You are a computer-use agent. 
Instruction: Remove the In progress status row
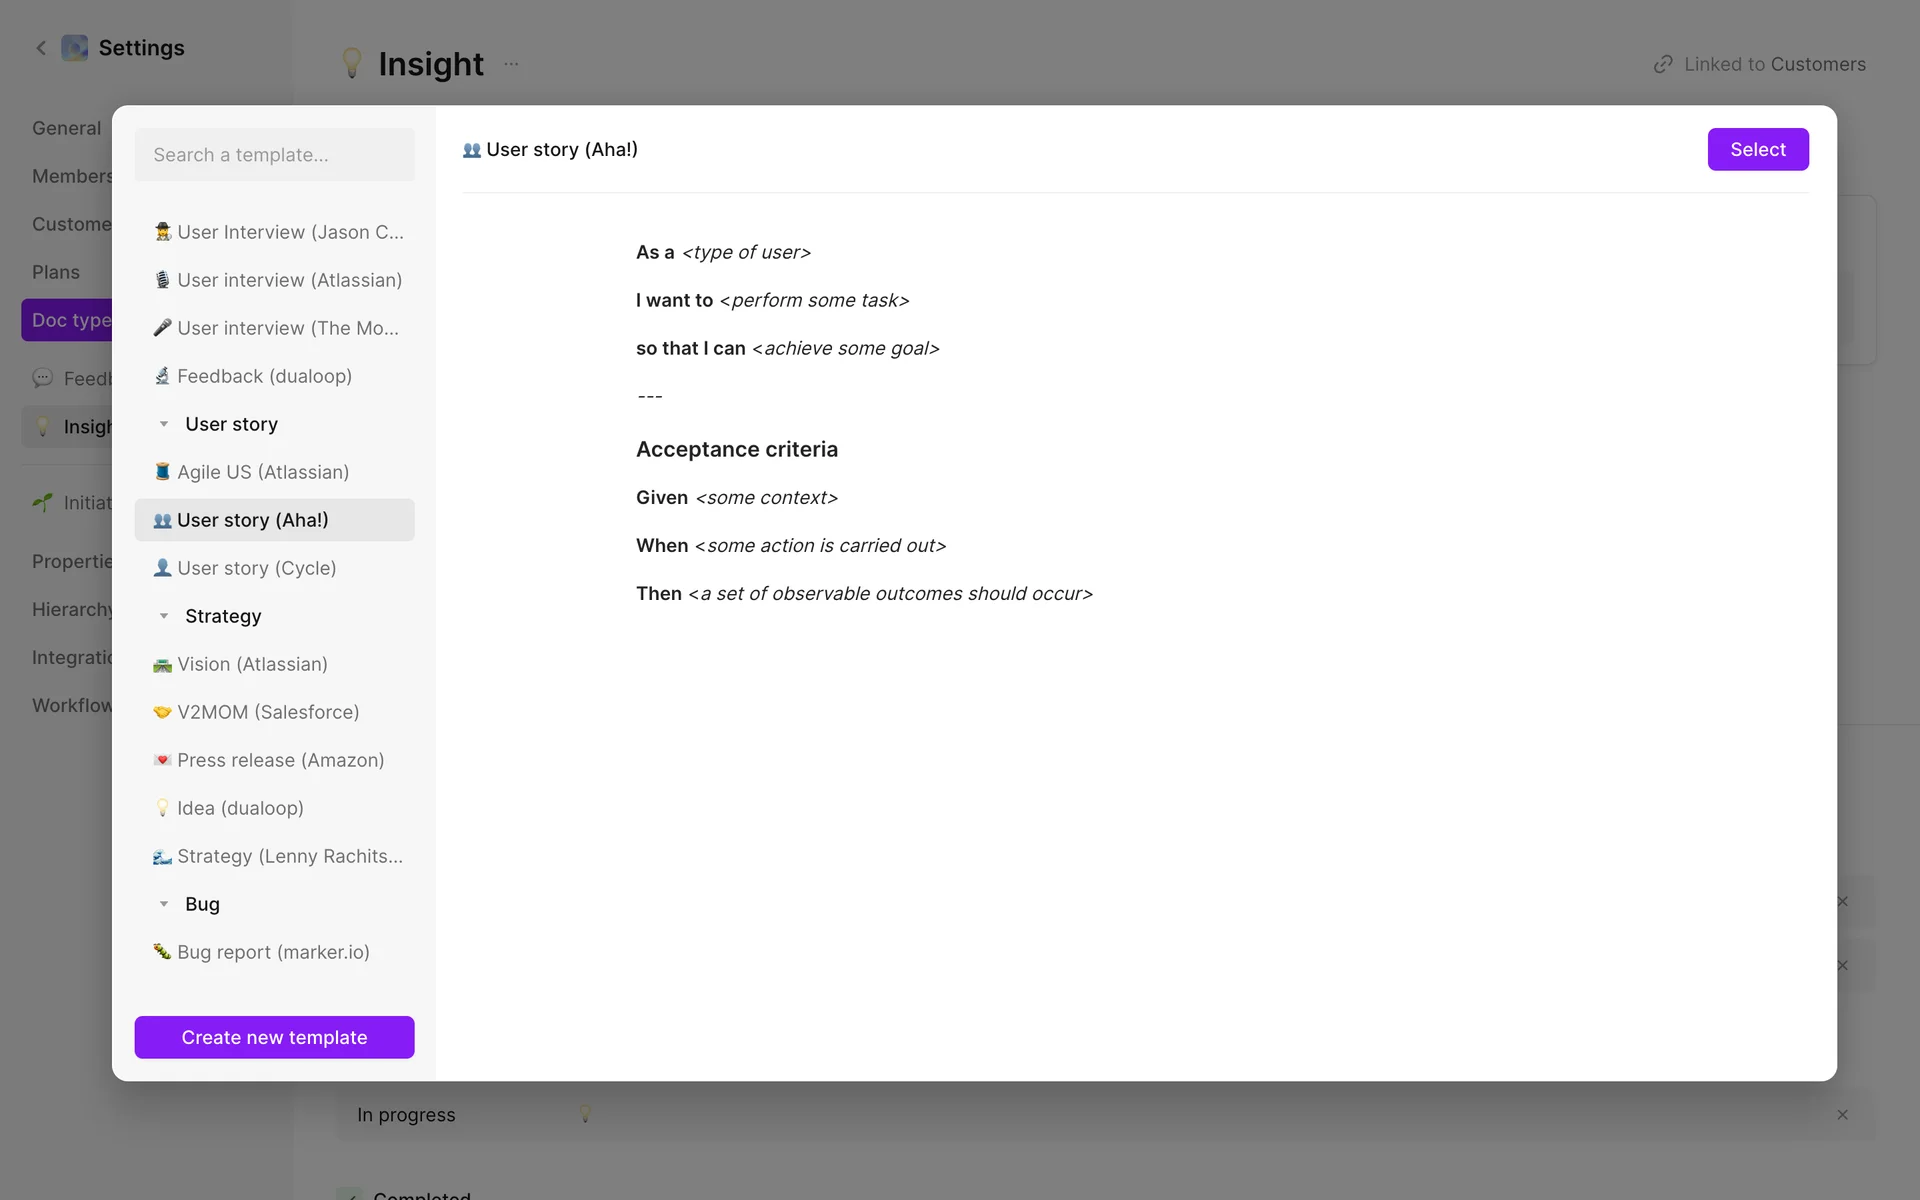click(1842, 1115)
